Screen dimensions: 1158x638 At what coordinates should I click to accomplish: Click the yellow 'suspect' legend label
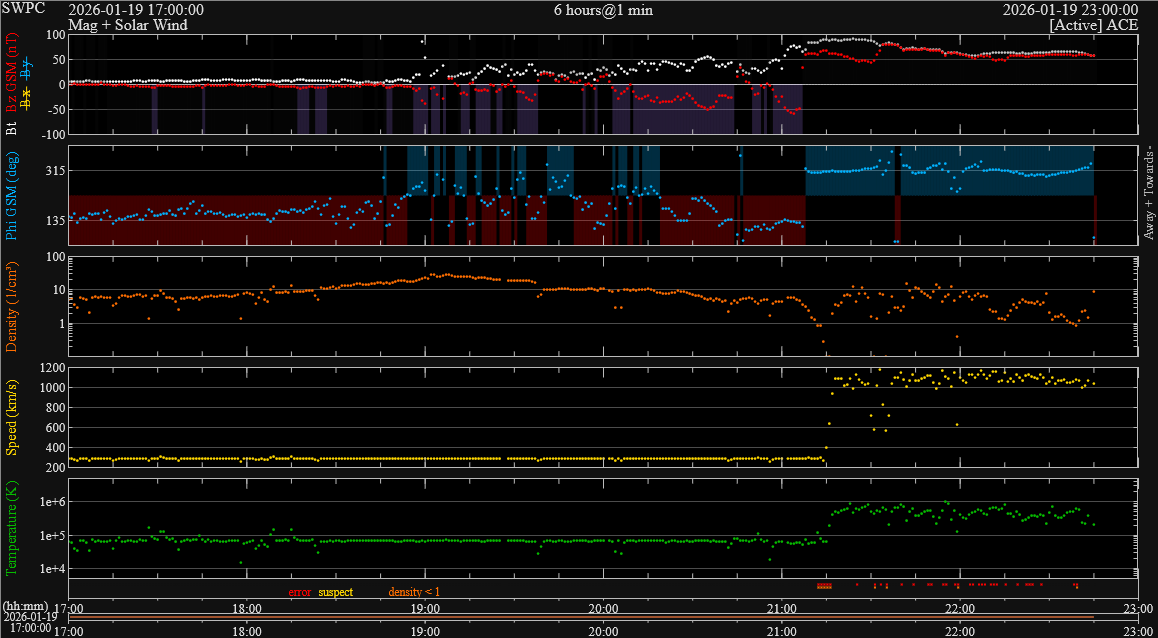click(335, 592)
